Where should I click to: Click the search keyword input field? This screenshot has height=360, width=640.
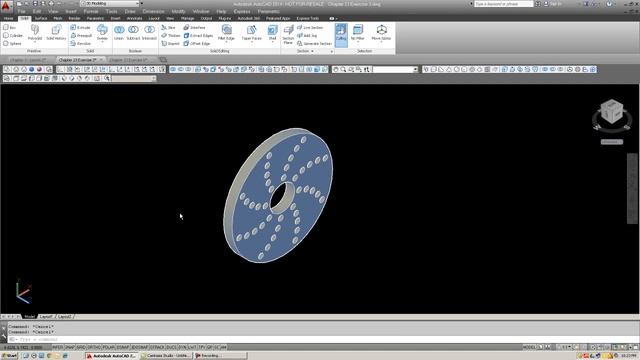point(503,4)
